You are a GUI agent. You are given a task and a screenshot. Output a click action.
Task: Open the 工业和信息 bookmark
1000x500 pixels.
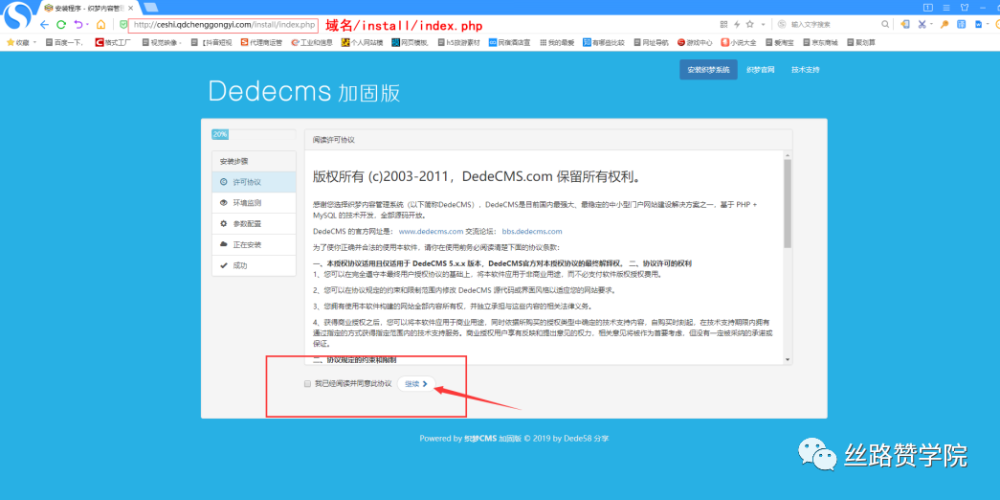(x=312, y=43)
